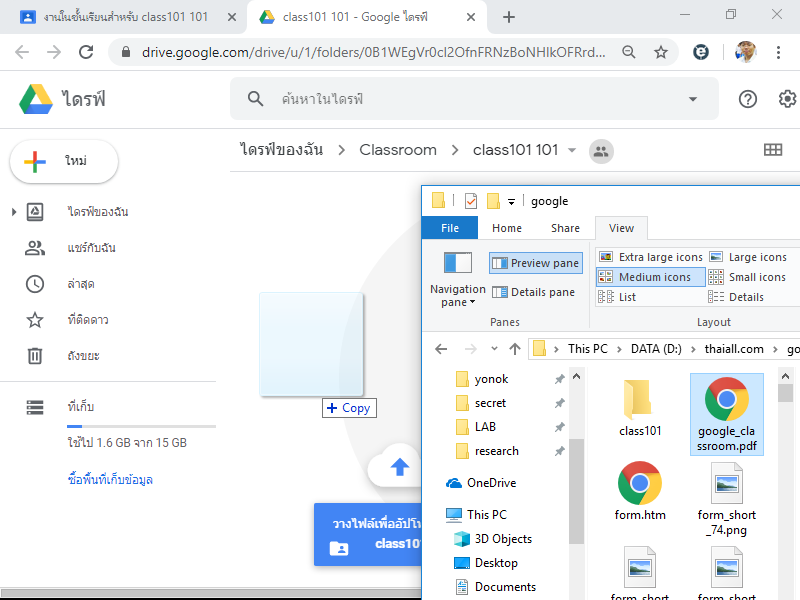Open the Home ribbon tab

tap(507, 228)
